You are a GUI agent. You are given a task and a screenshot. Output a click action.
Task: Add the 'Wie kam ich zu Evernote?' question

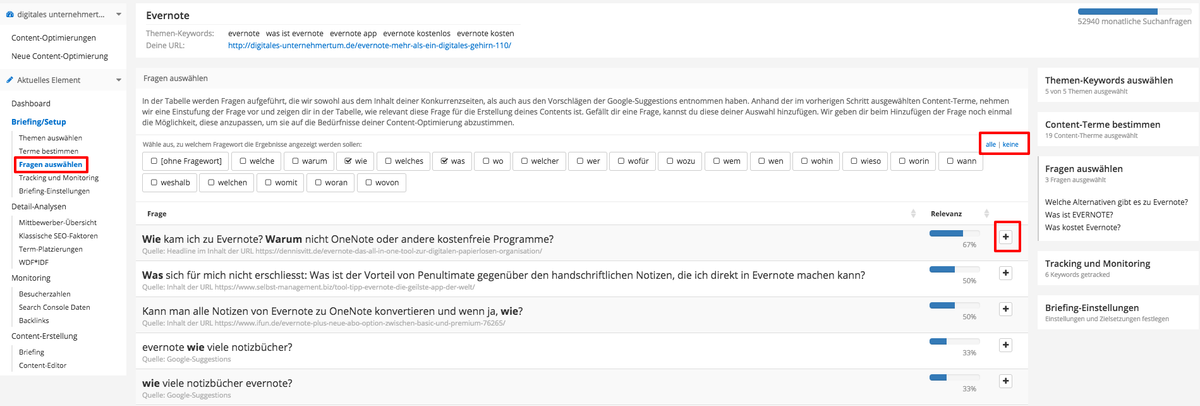pos(1005,237)
